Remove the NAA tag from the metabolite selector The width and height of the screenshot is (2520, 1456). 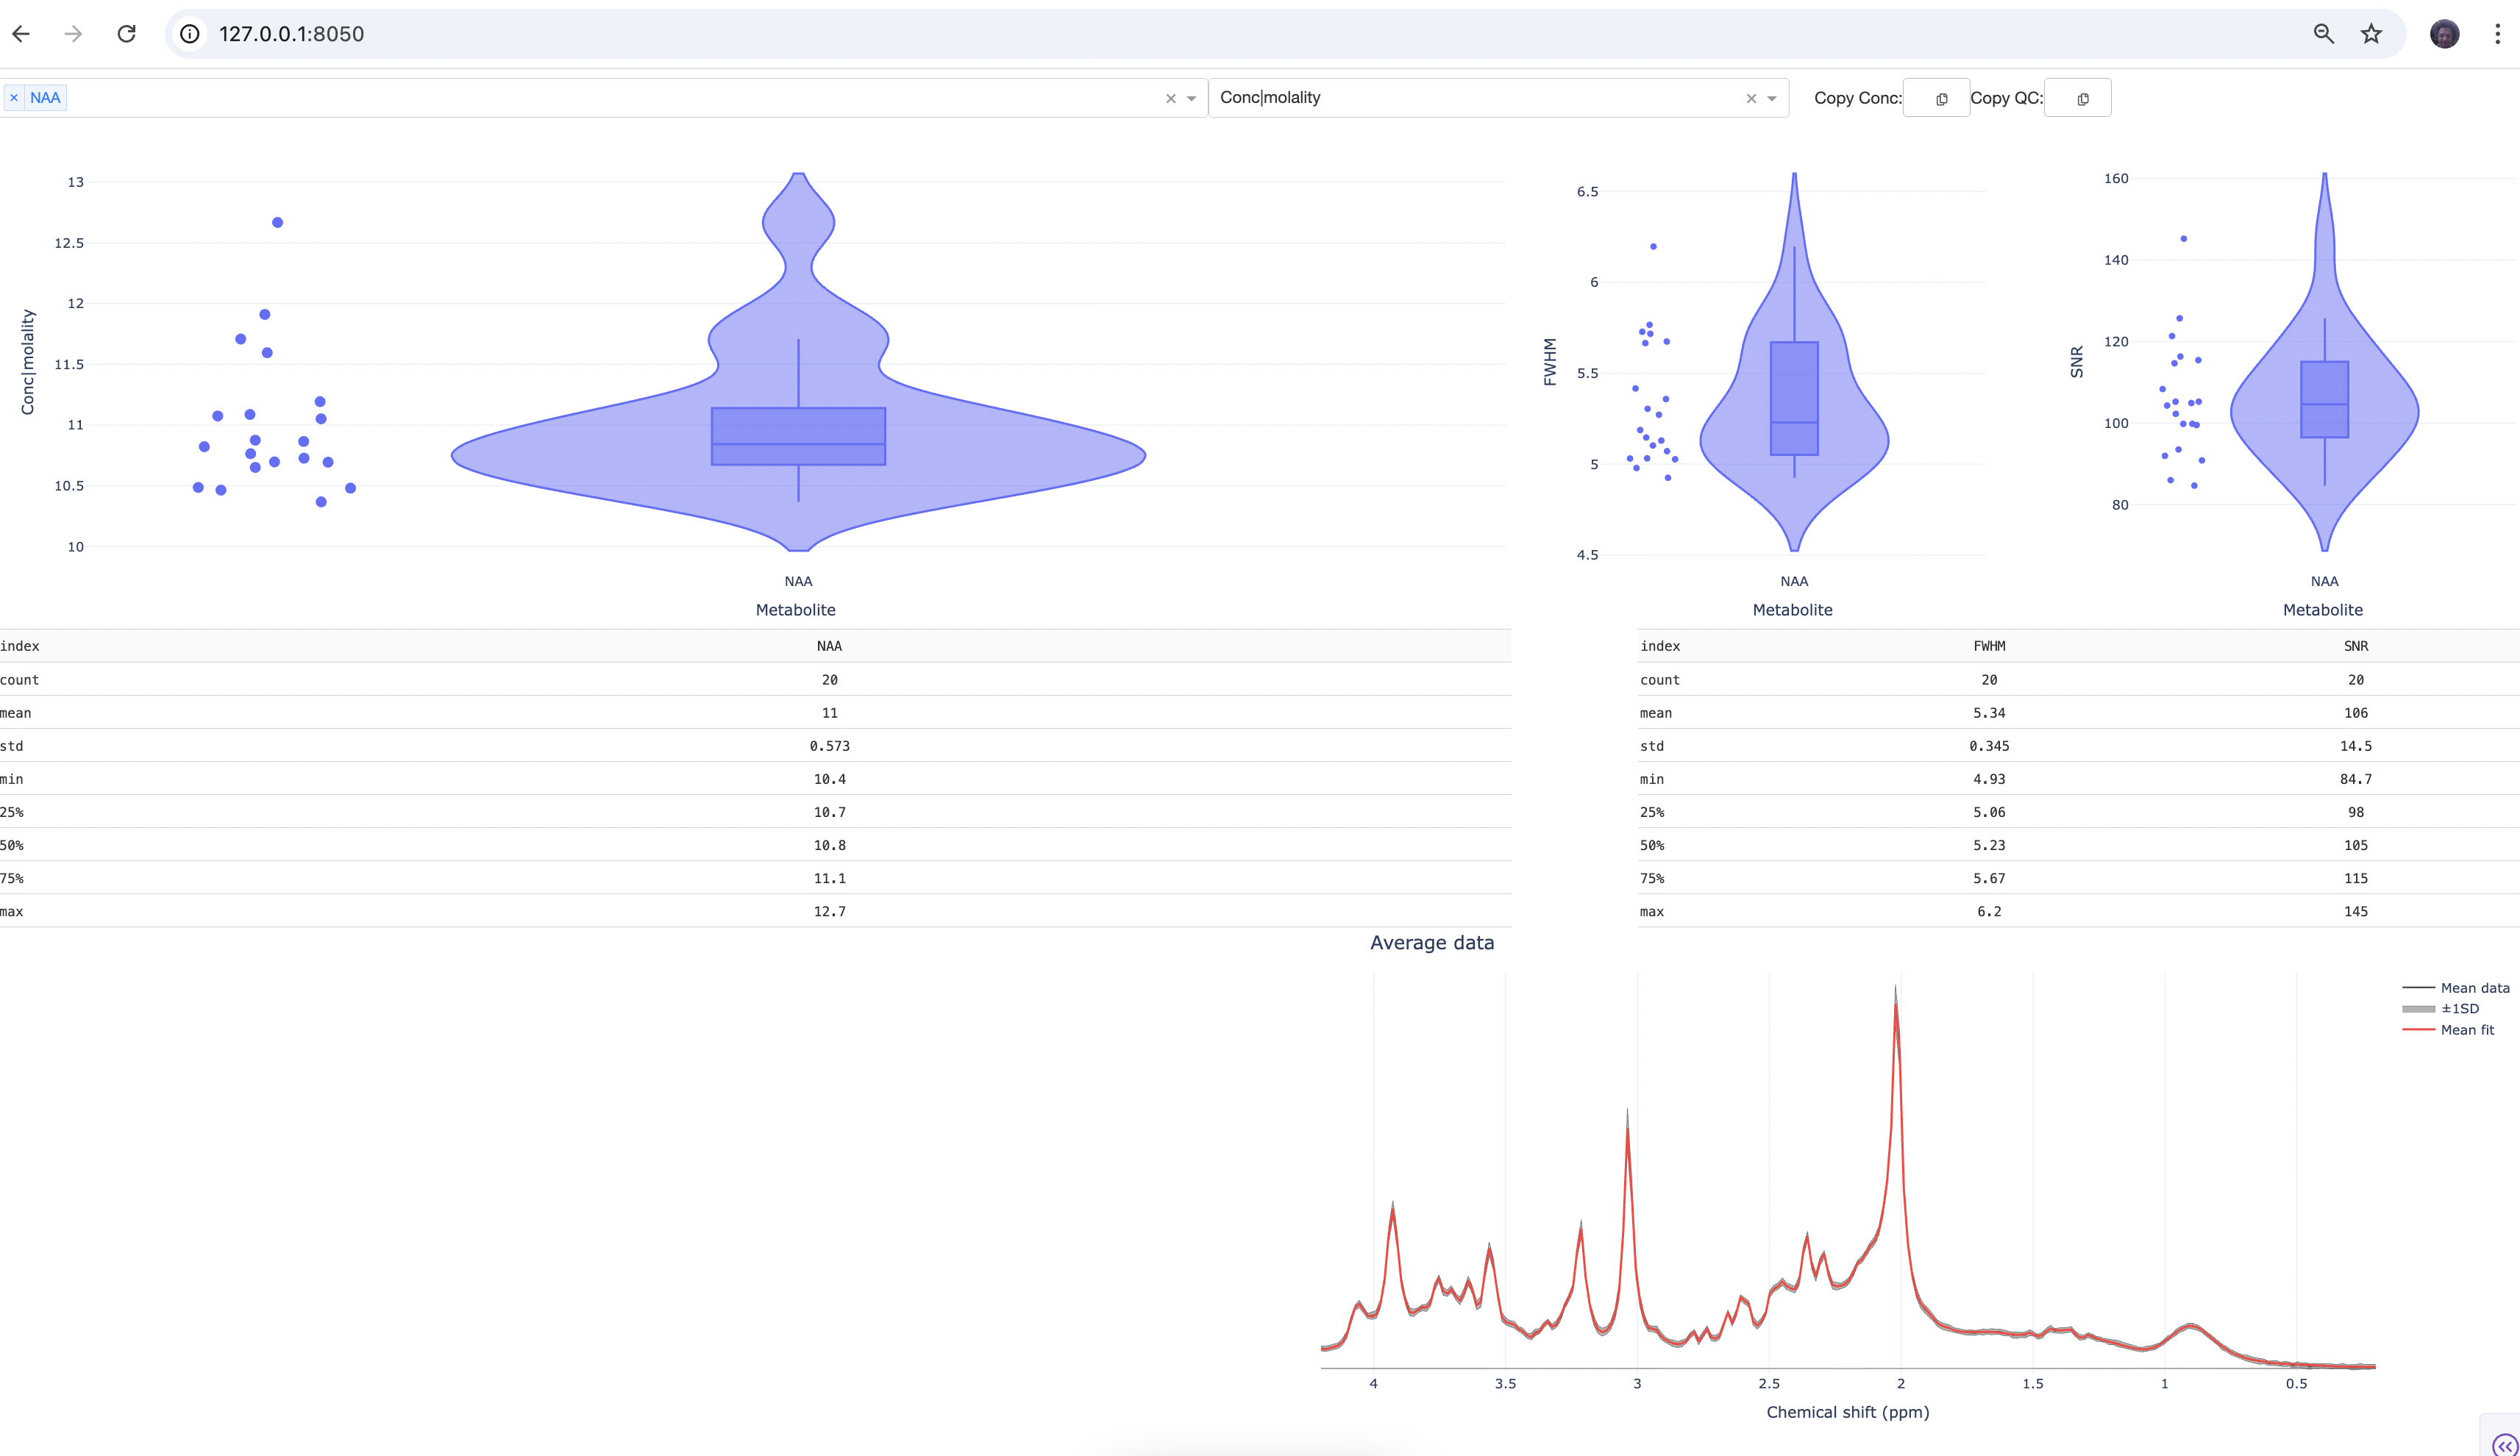coord(14,98)
